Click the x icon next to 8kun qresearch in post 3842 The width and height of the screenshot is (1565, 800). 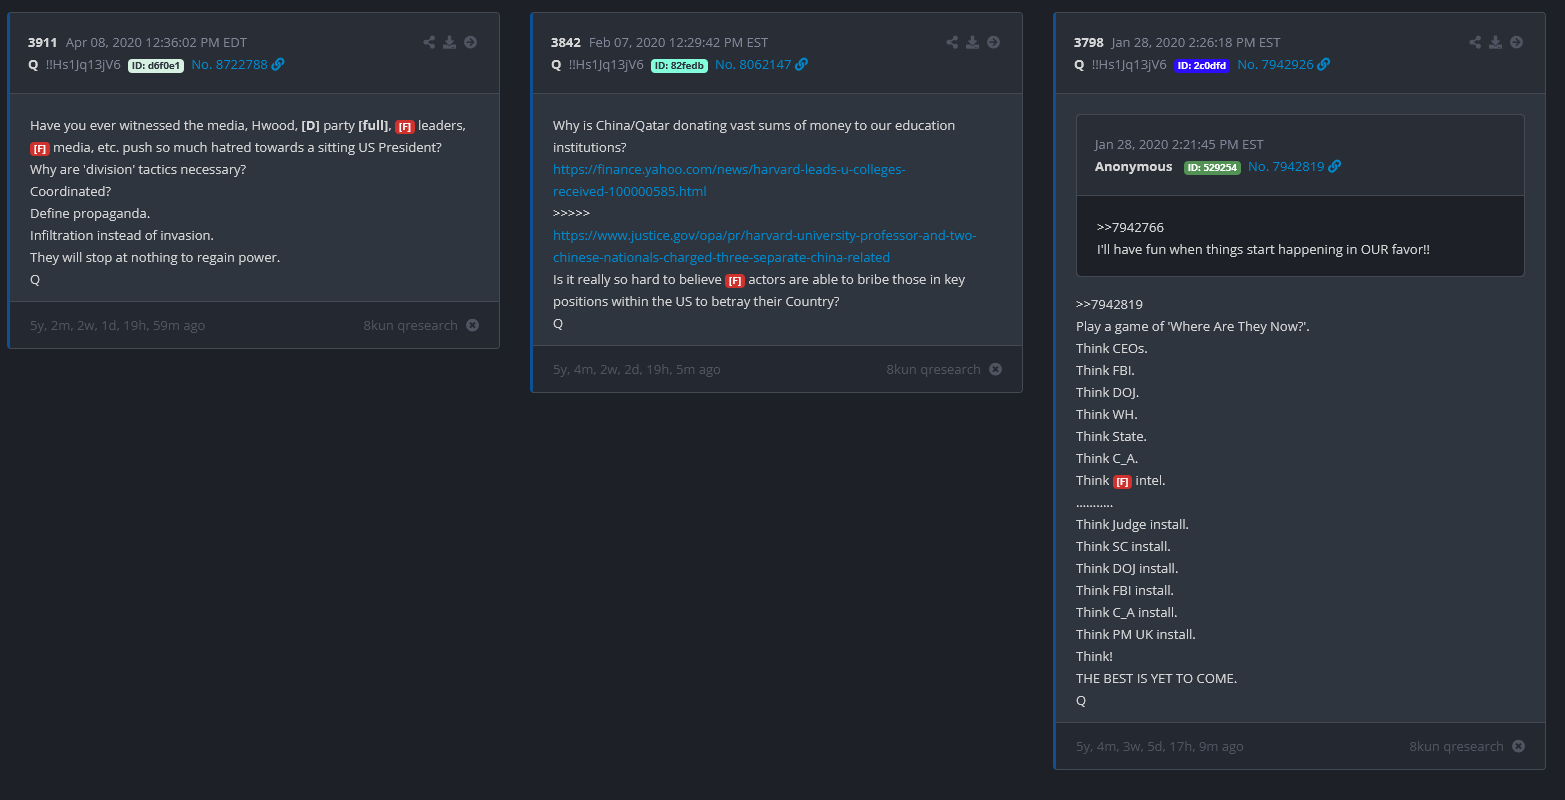pos(995,369)
